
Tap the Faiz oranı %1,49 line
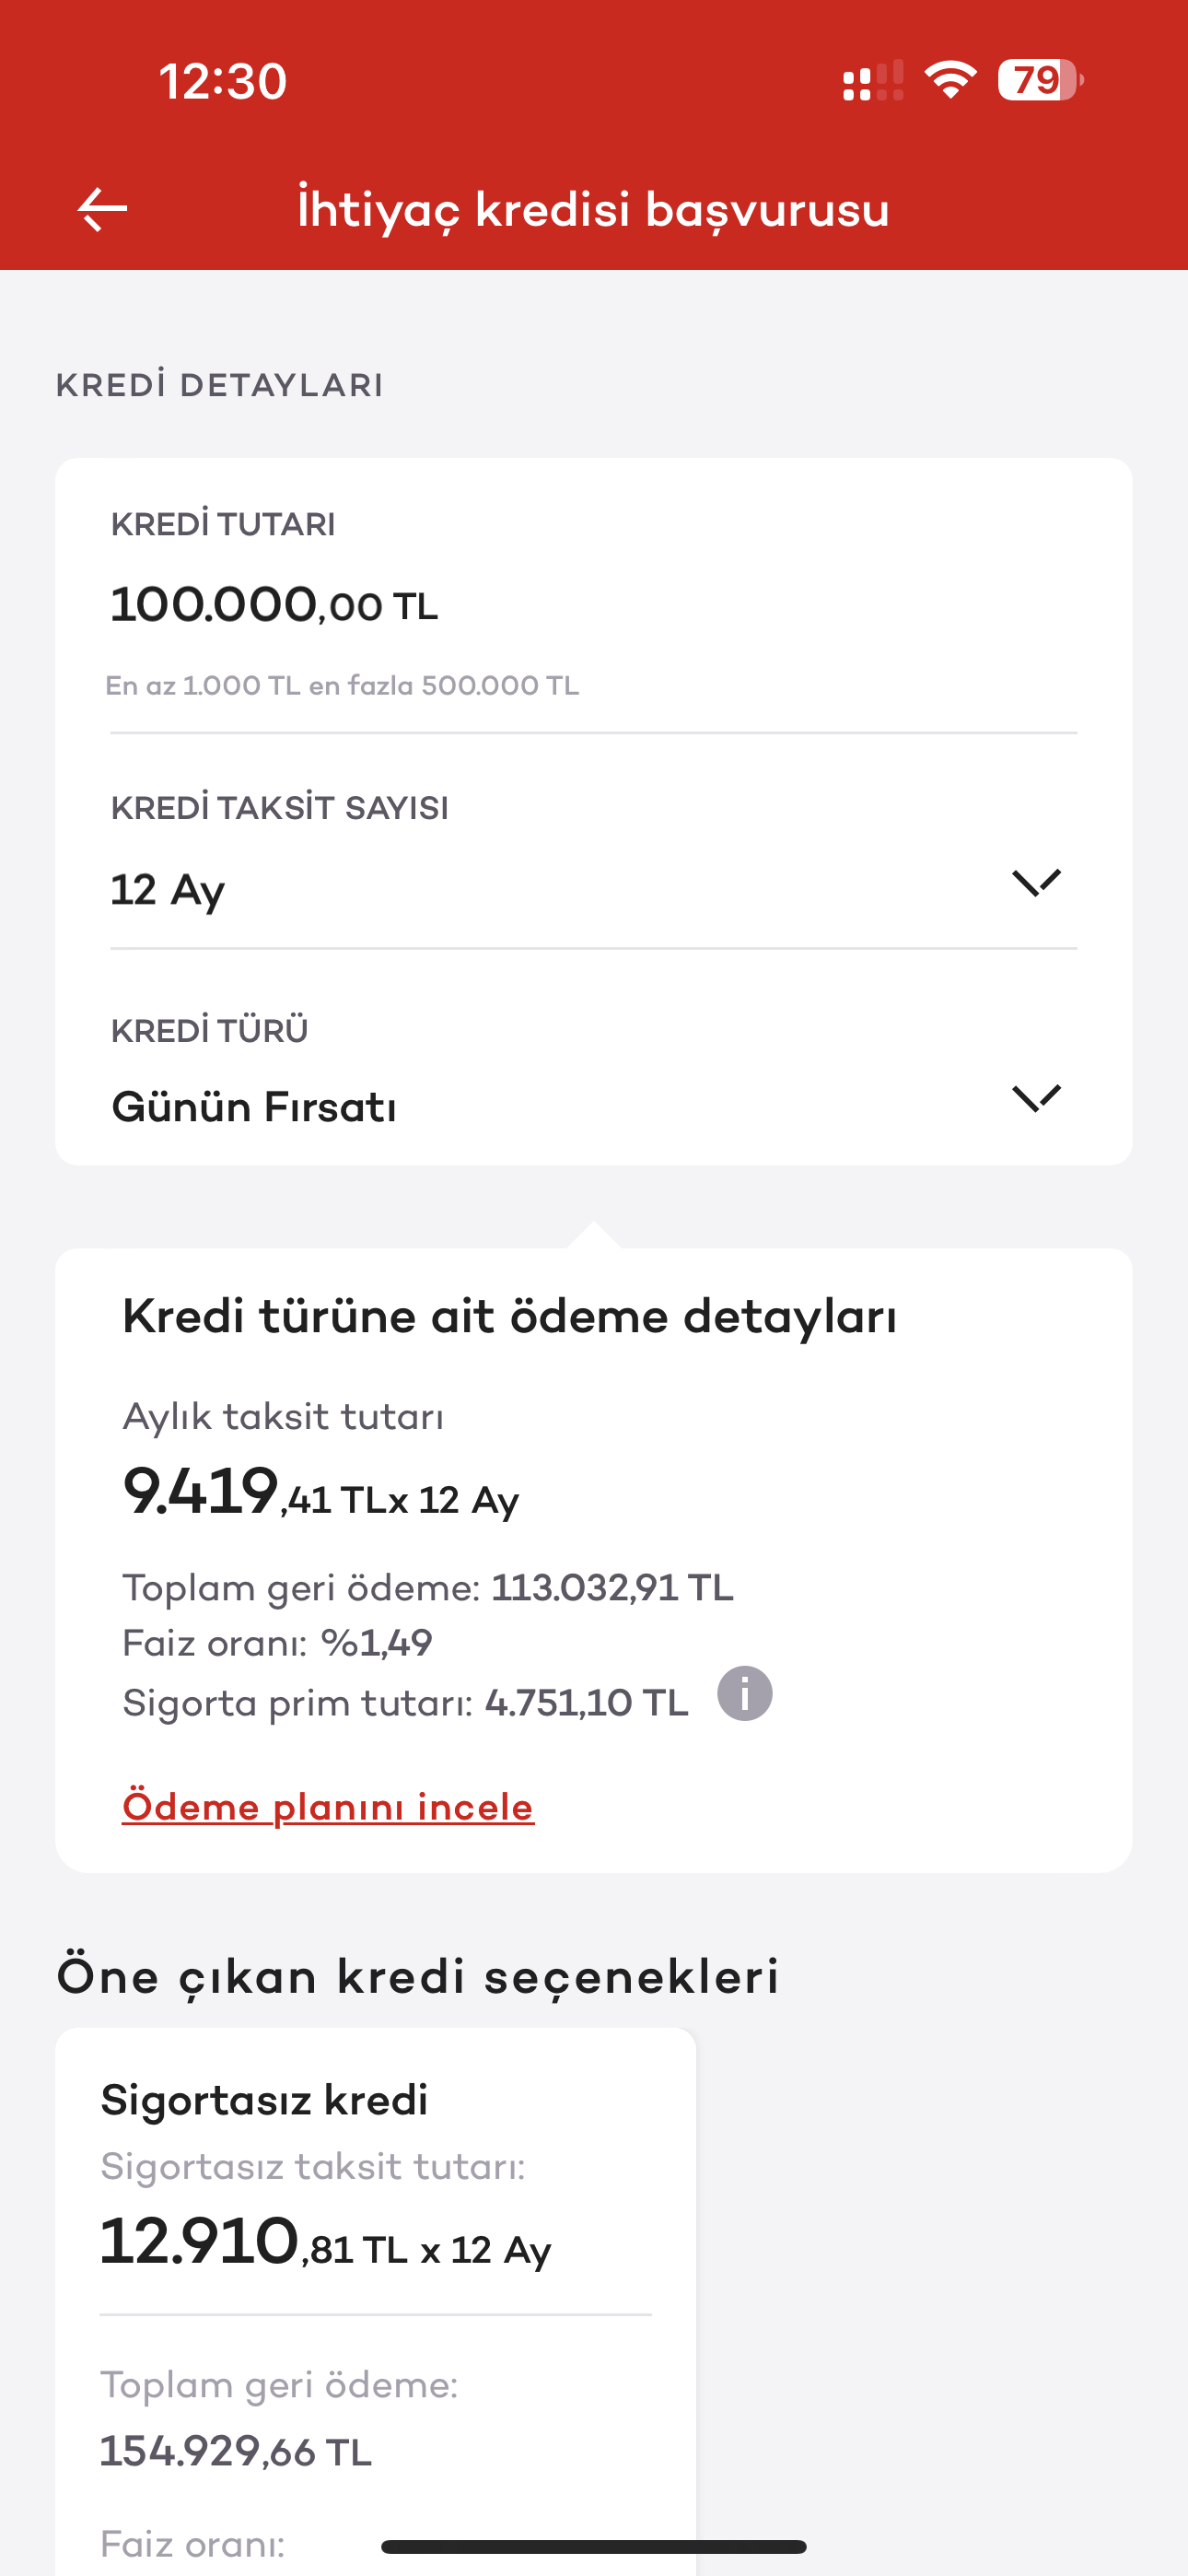point(277,1643)
